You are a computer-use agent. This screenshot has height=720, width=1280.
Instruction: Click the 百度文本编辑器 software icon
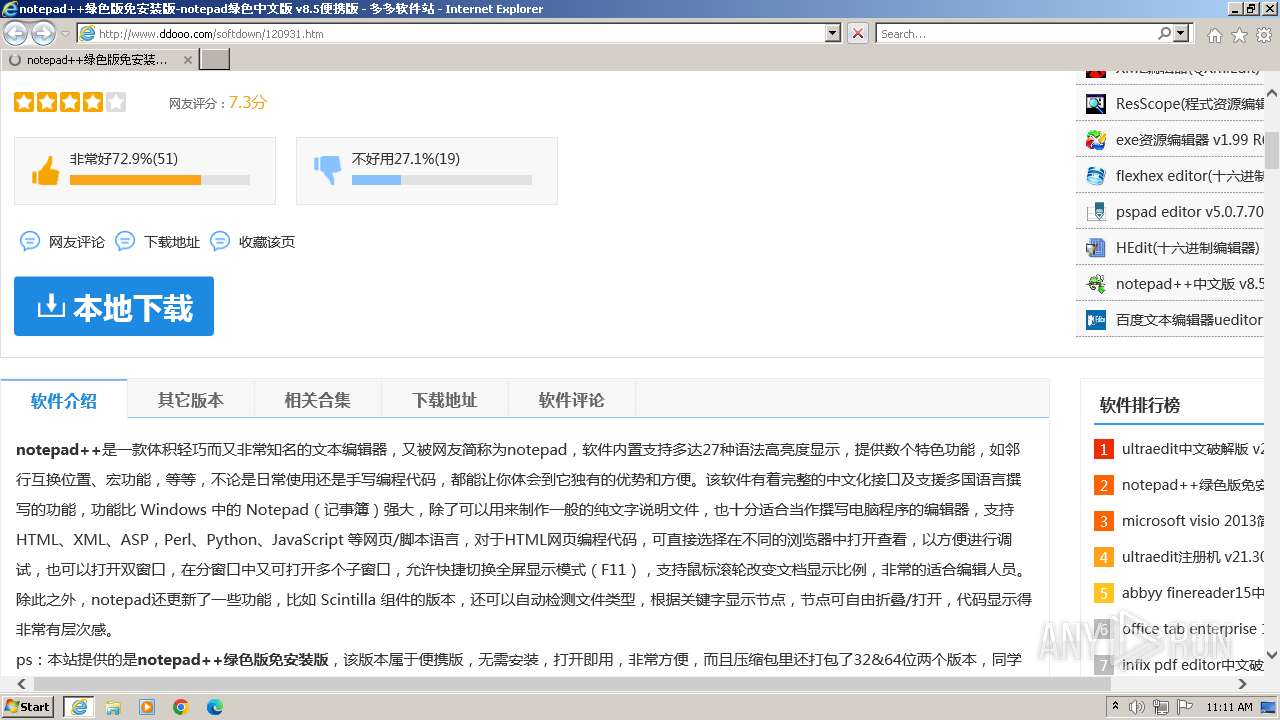pos(1096,320)
